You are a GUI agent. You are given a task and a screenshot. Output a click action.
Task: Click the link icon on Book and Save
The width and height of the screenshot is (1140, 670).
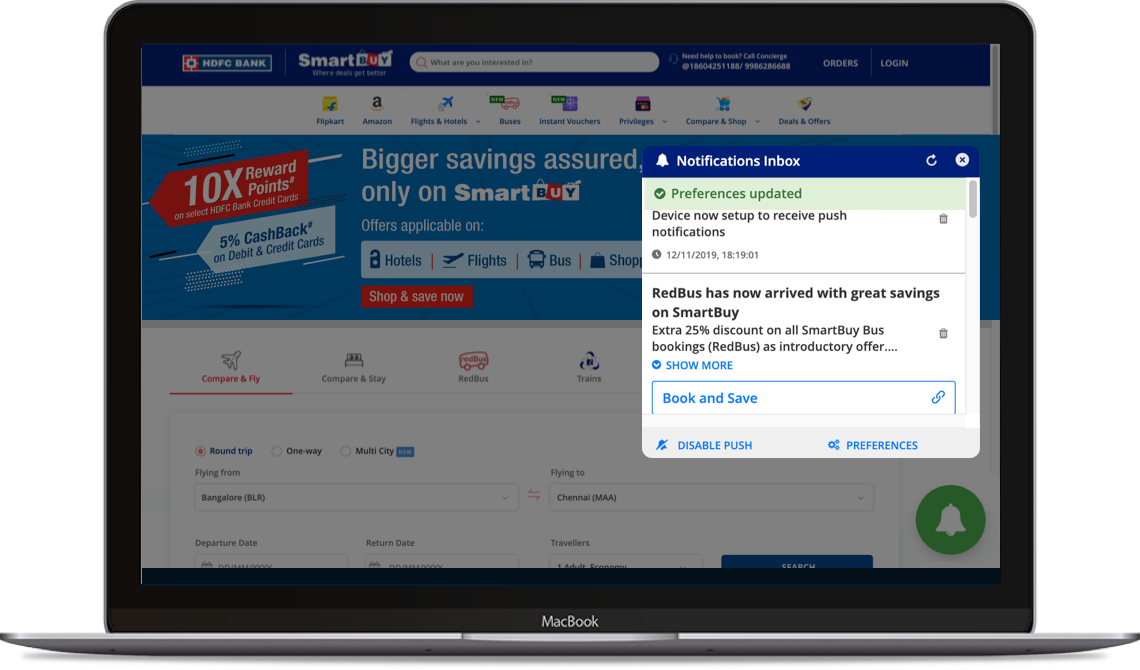point(938,397)
